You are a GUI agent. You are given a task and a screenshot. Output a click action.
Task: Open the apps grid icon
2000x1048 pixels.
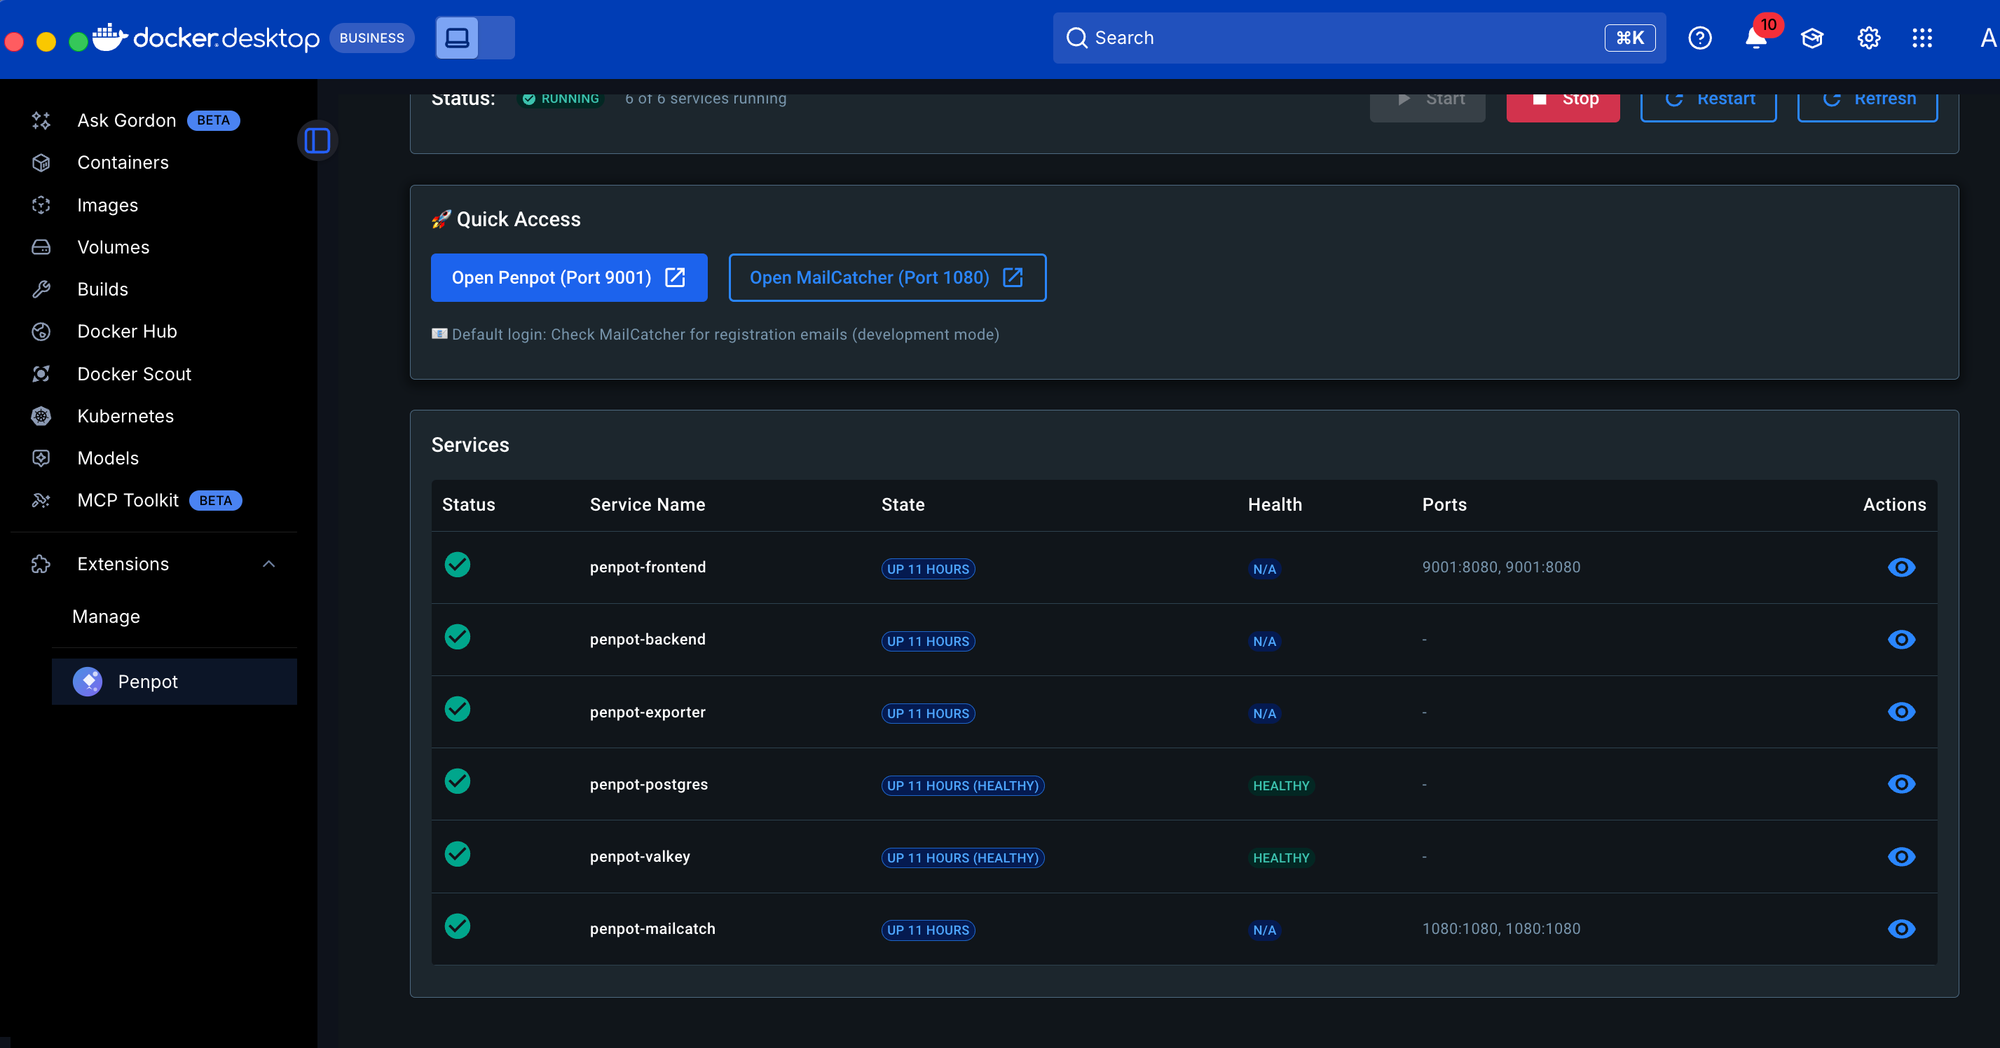(x=1922, y=38)
